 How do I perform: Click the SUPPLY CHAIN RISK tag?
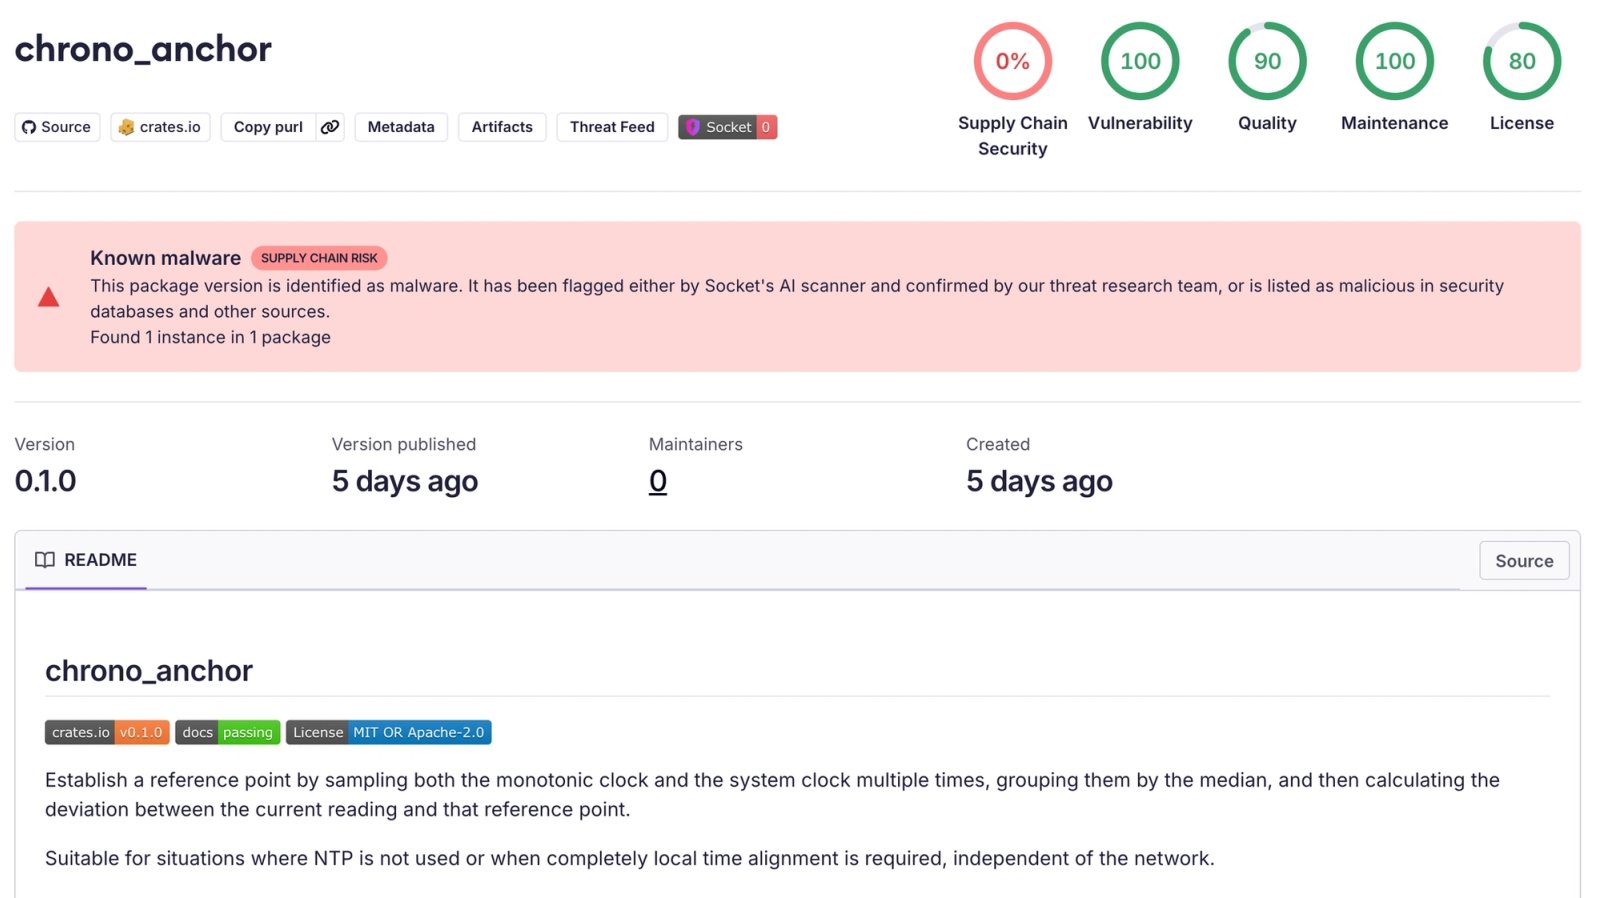pos(319,258)
